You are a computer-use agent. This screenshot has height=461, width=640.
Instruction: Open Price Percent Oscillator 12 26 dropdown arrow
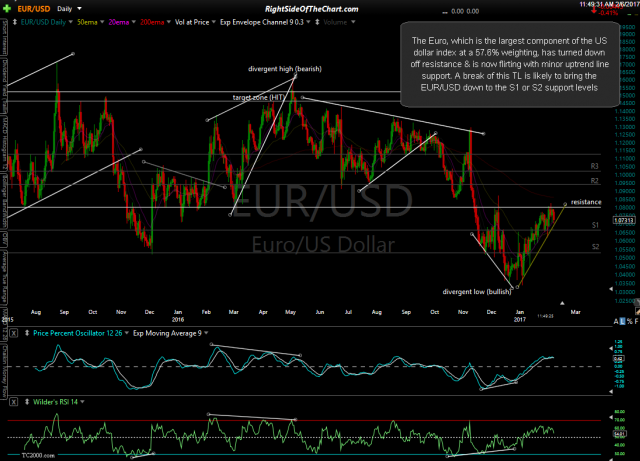(127, 333)
